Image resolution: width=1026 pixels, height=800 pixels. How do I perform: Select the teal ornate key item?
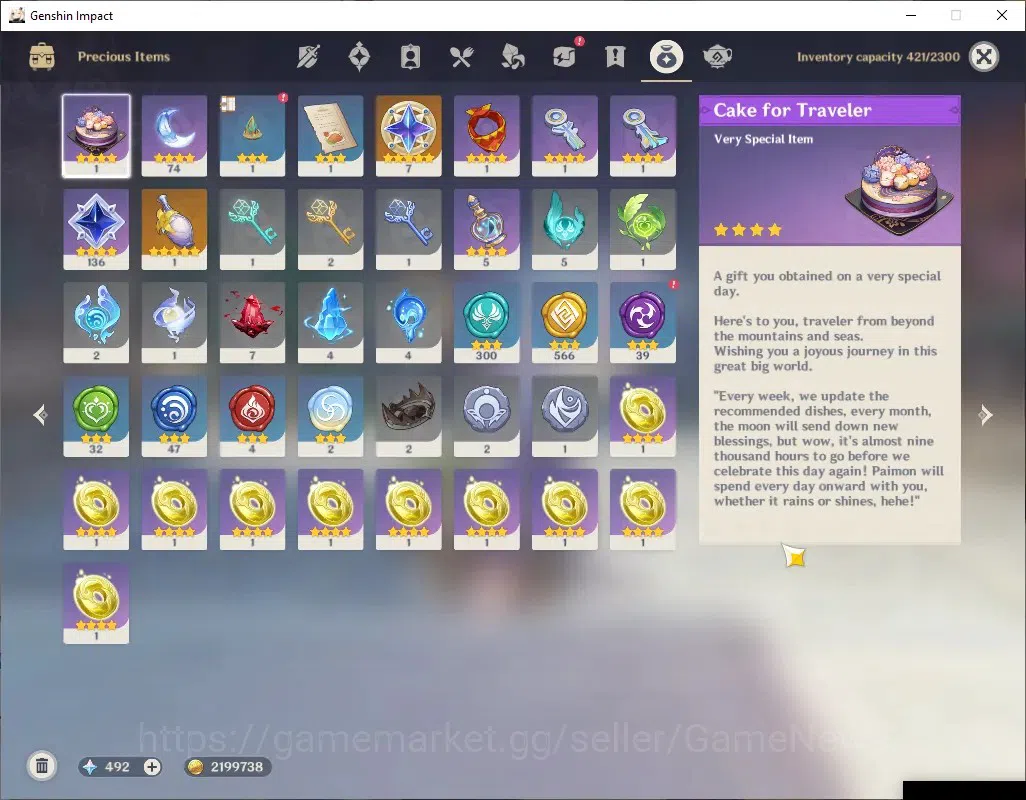pos(253,229)
